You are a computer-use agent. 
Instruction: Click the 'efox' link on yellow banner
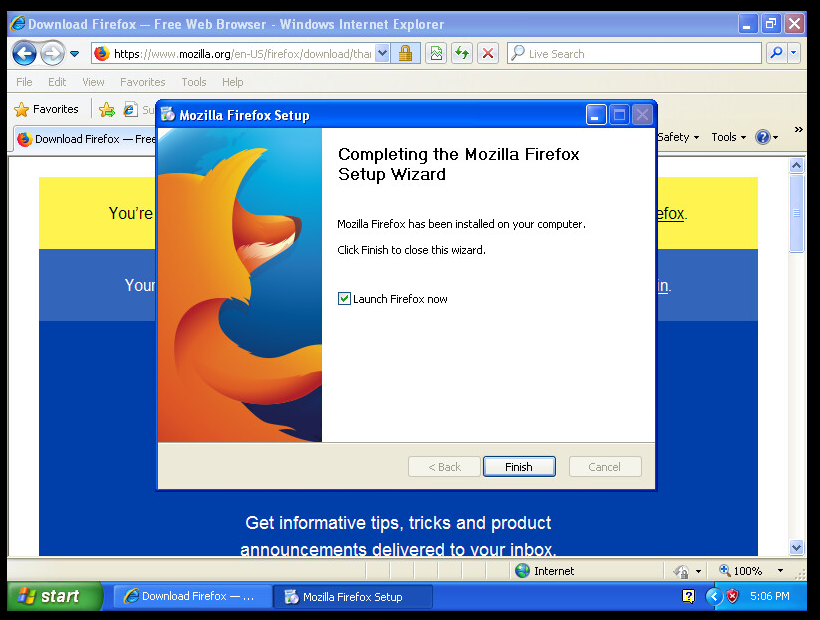point(670,213)
